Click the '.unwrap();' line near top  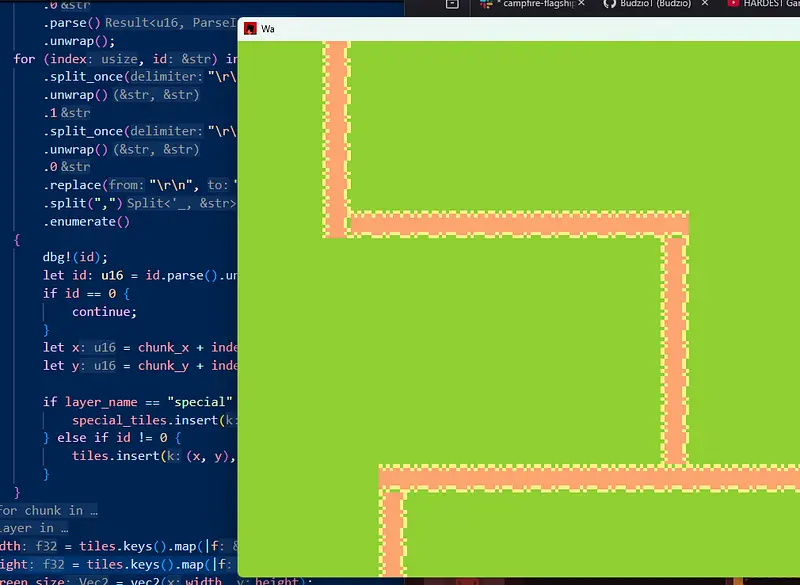tap(79, 41)
